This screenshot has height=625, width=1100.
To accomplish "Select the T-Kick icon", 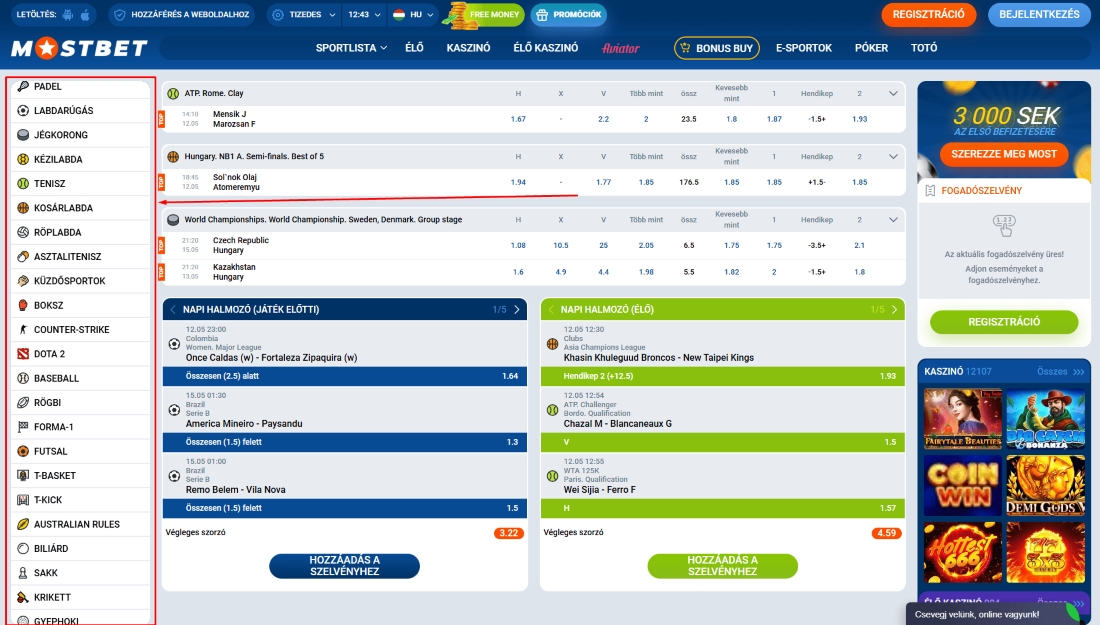I will pos(23,499).
